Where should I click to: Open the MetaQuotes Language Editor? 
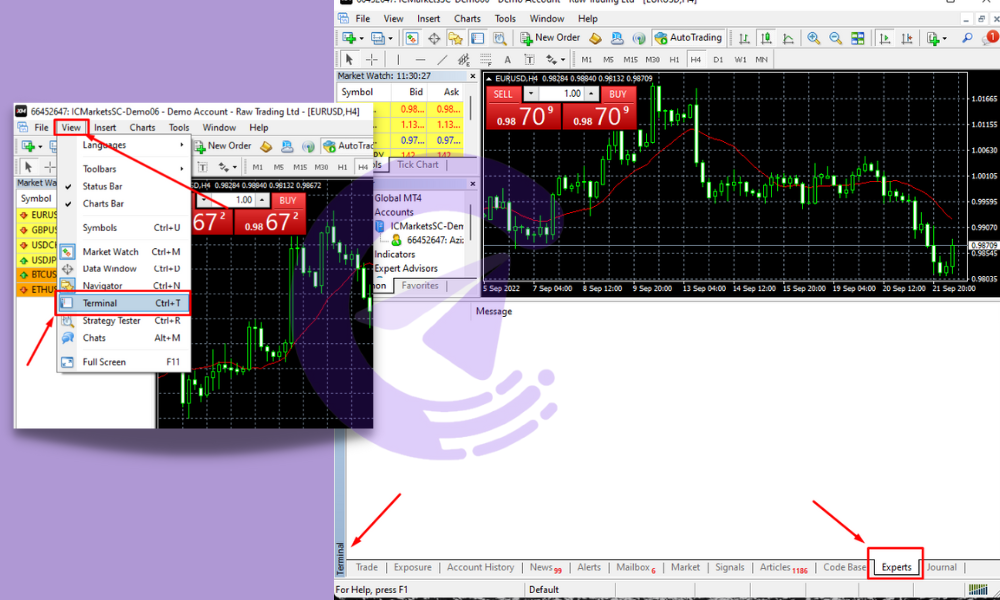(597, 37)
